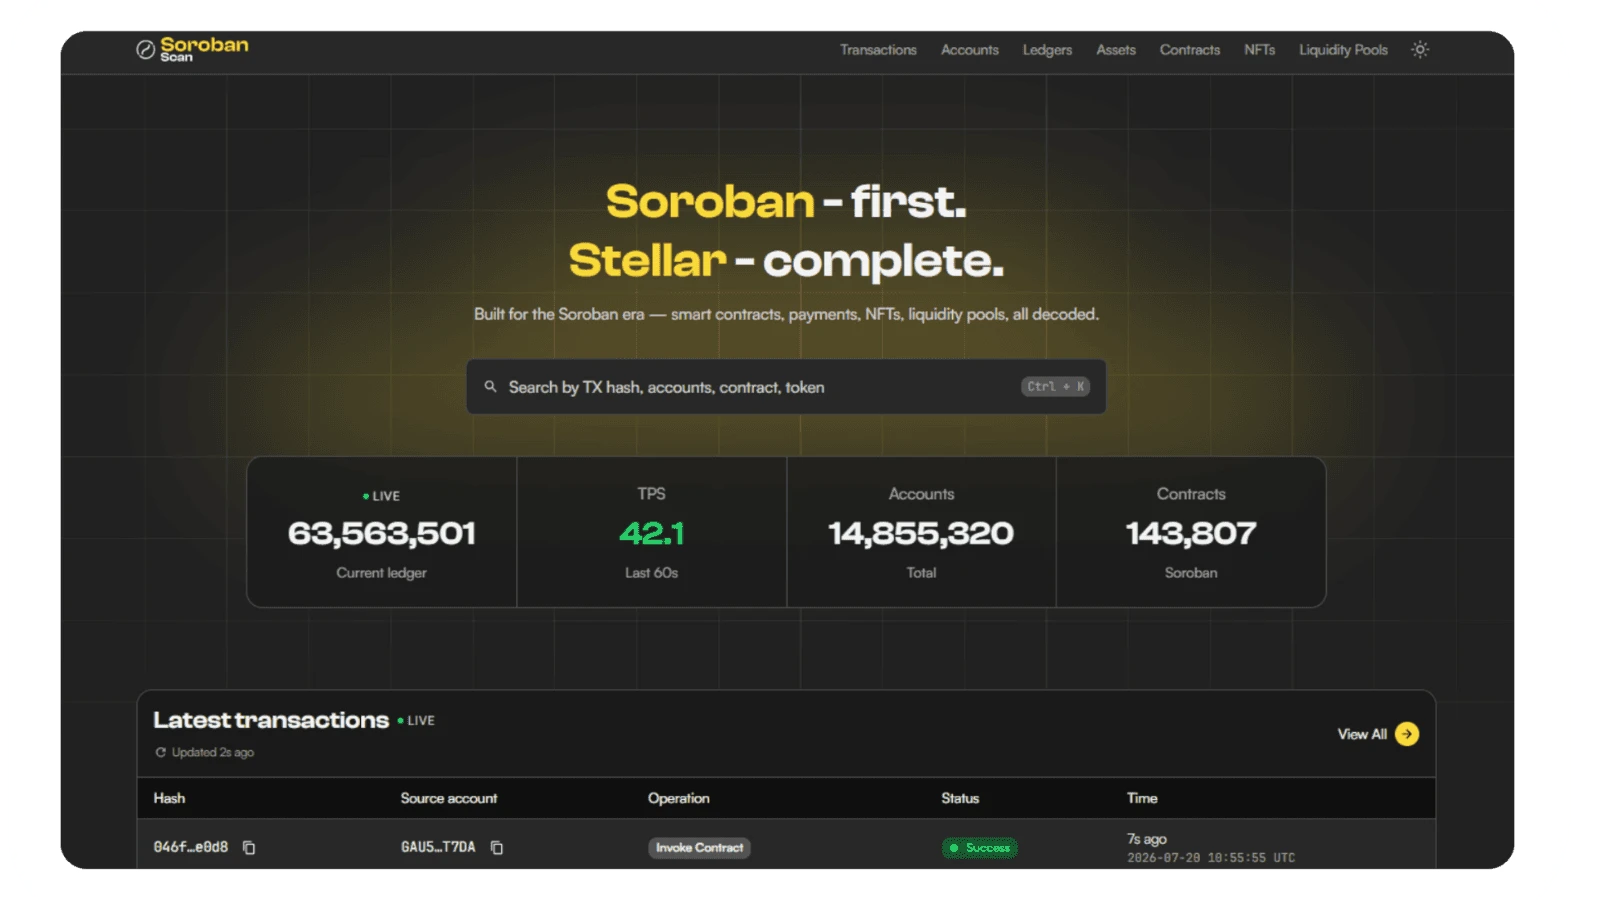This screenshot has width=1600, height=900.
Task: Open transaction hash 046f…e0d8
Action: pos(190,847)
